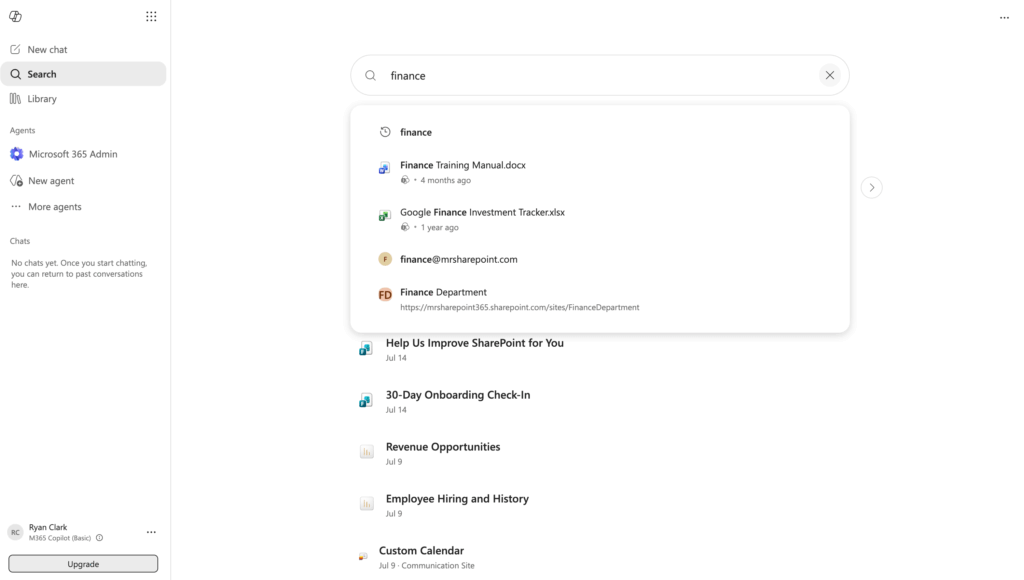Viewport: 1024px width, 580px height.
Task: Open 30-Day Onboarding Check-In result
Action: tap(458, 395)
